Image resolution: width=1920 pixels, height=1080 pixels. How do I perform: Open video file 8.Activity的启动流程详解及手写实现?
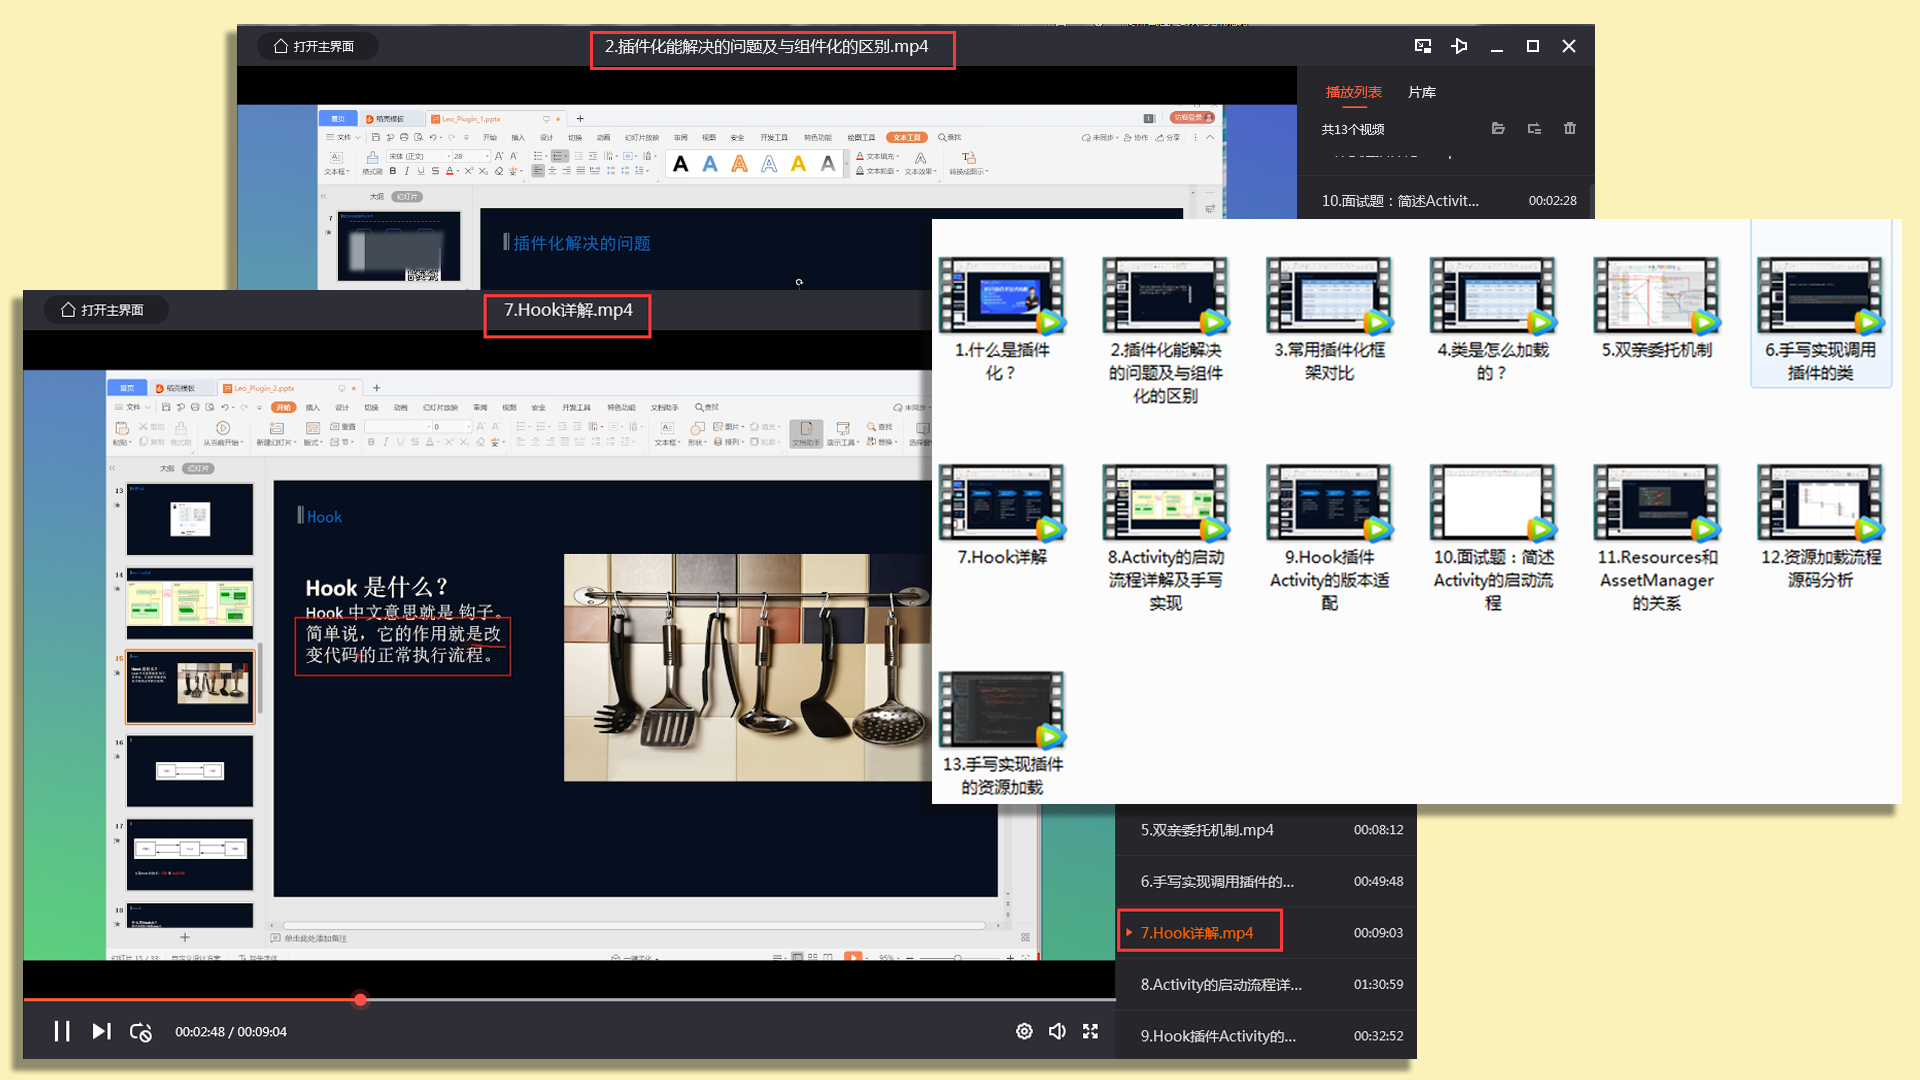pyautogui.click(x=1165, y=538)
